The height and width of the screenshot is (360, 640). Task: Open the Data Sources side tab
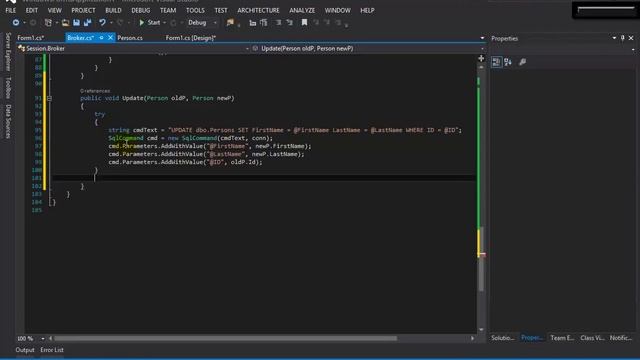pos(8,121)
